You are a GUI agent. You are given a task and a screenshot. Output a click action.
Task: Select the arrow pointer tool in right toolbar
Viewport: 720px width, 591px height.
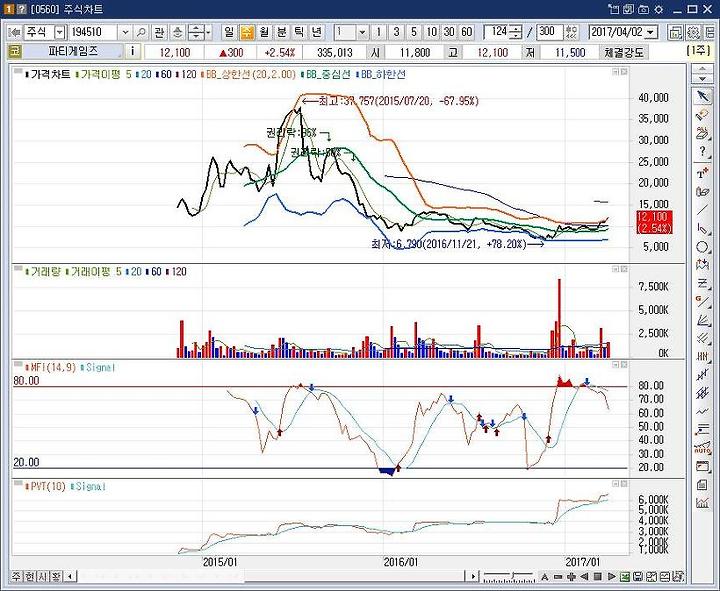[702, 96]
